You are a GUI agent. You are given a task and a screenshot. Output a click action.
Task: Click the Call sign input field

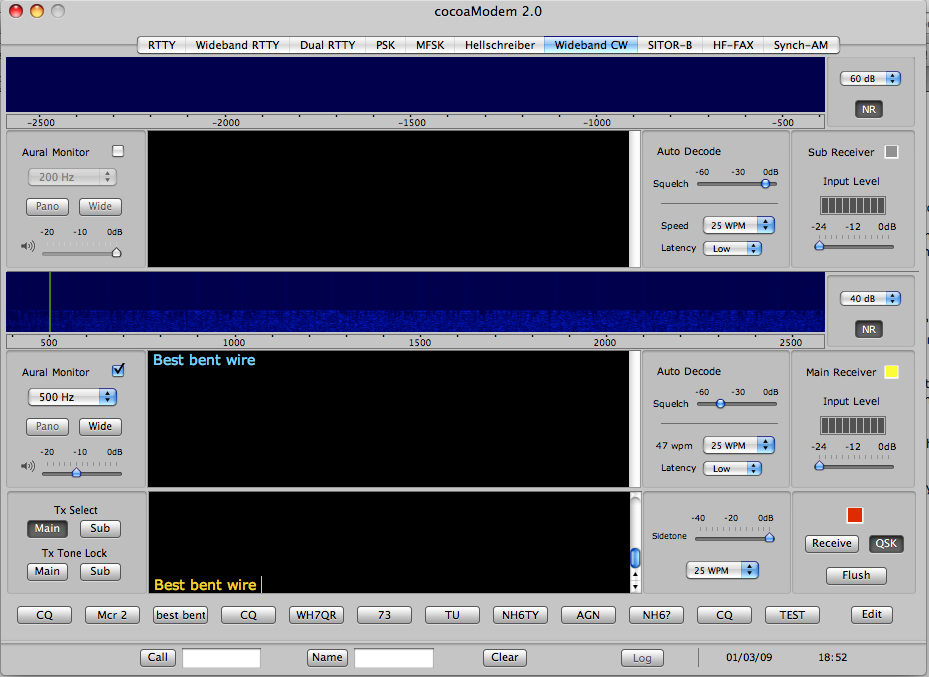point(222,658)
